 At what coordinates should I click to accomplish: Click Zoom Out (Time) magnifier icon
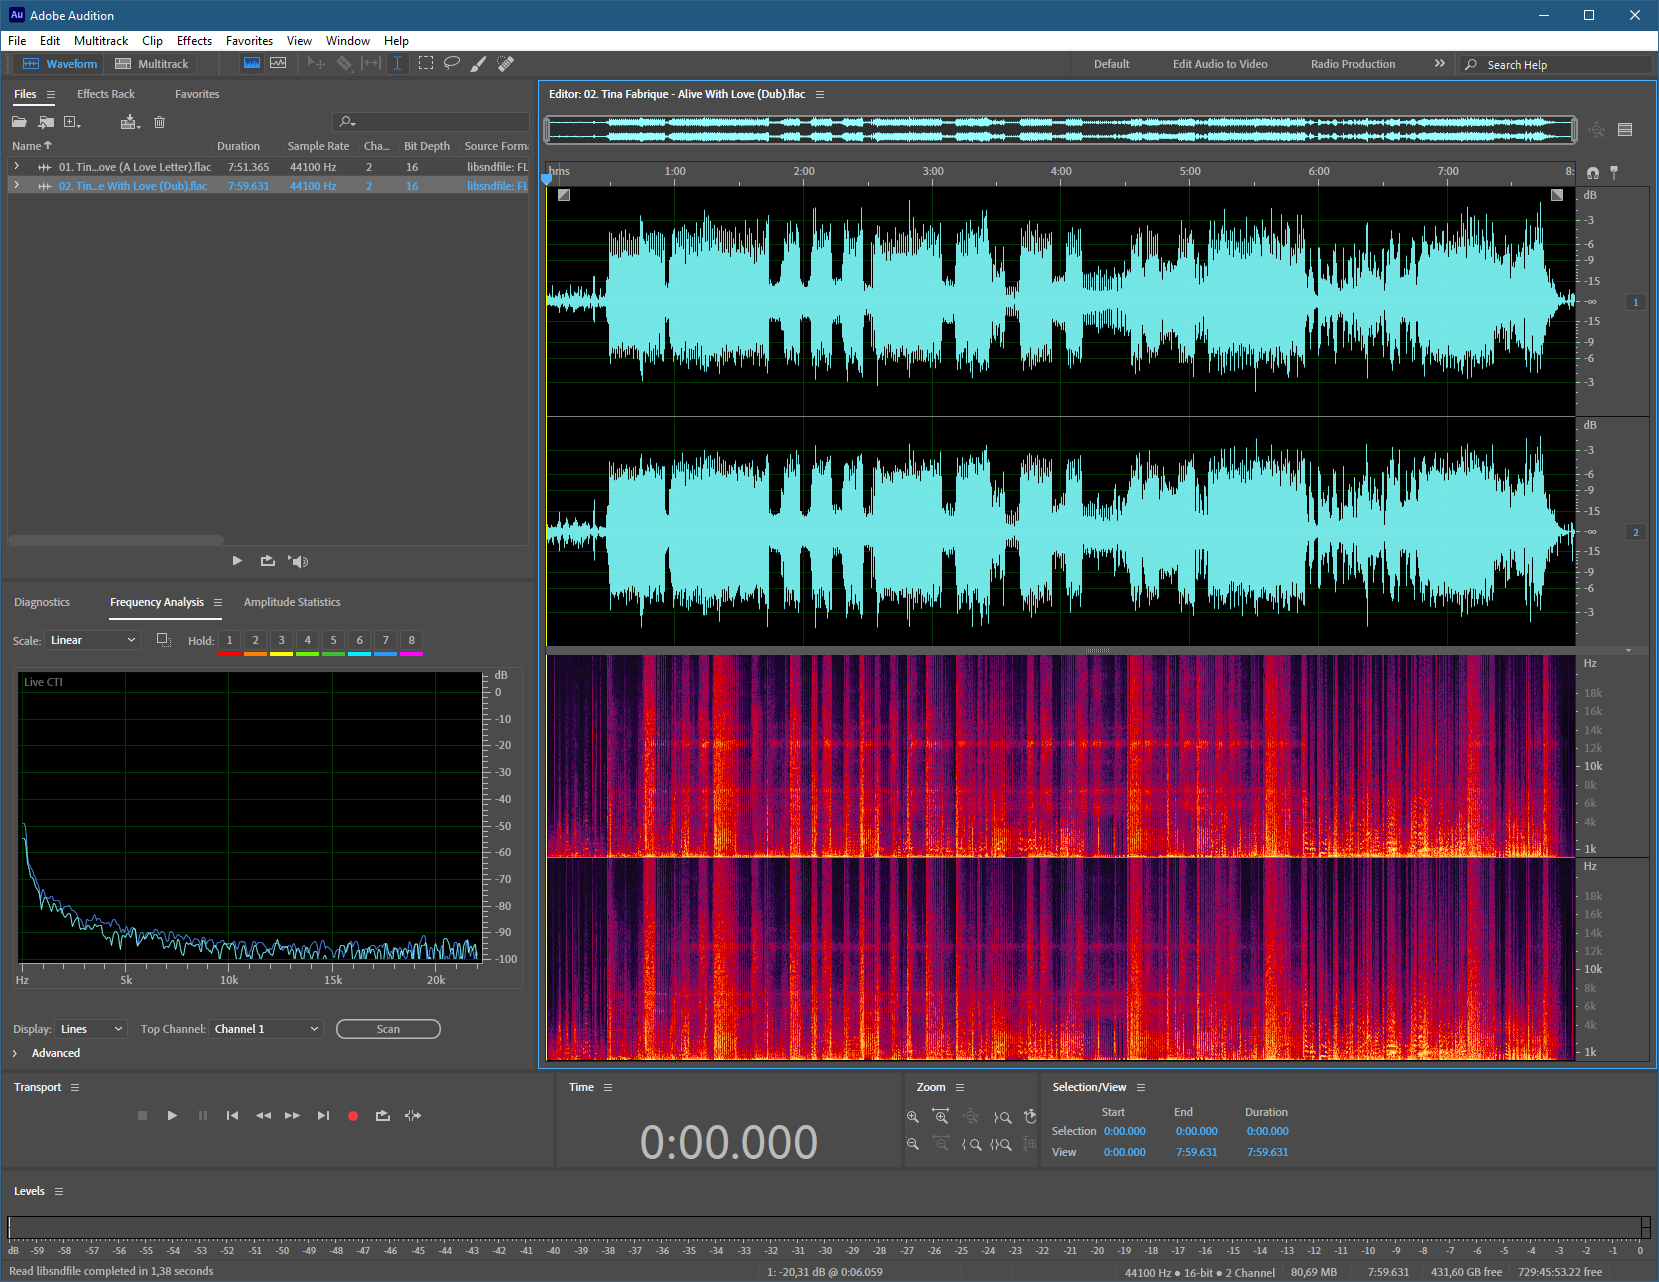coord(941,1144)
